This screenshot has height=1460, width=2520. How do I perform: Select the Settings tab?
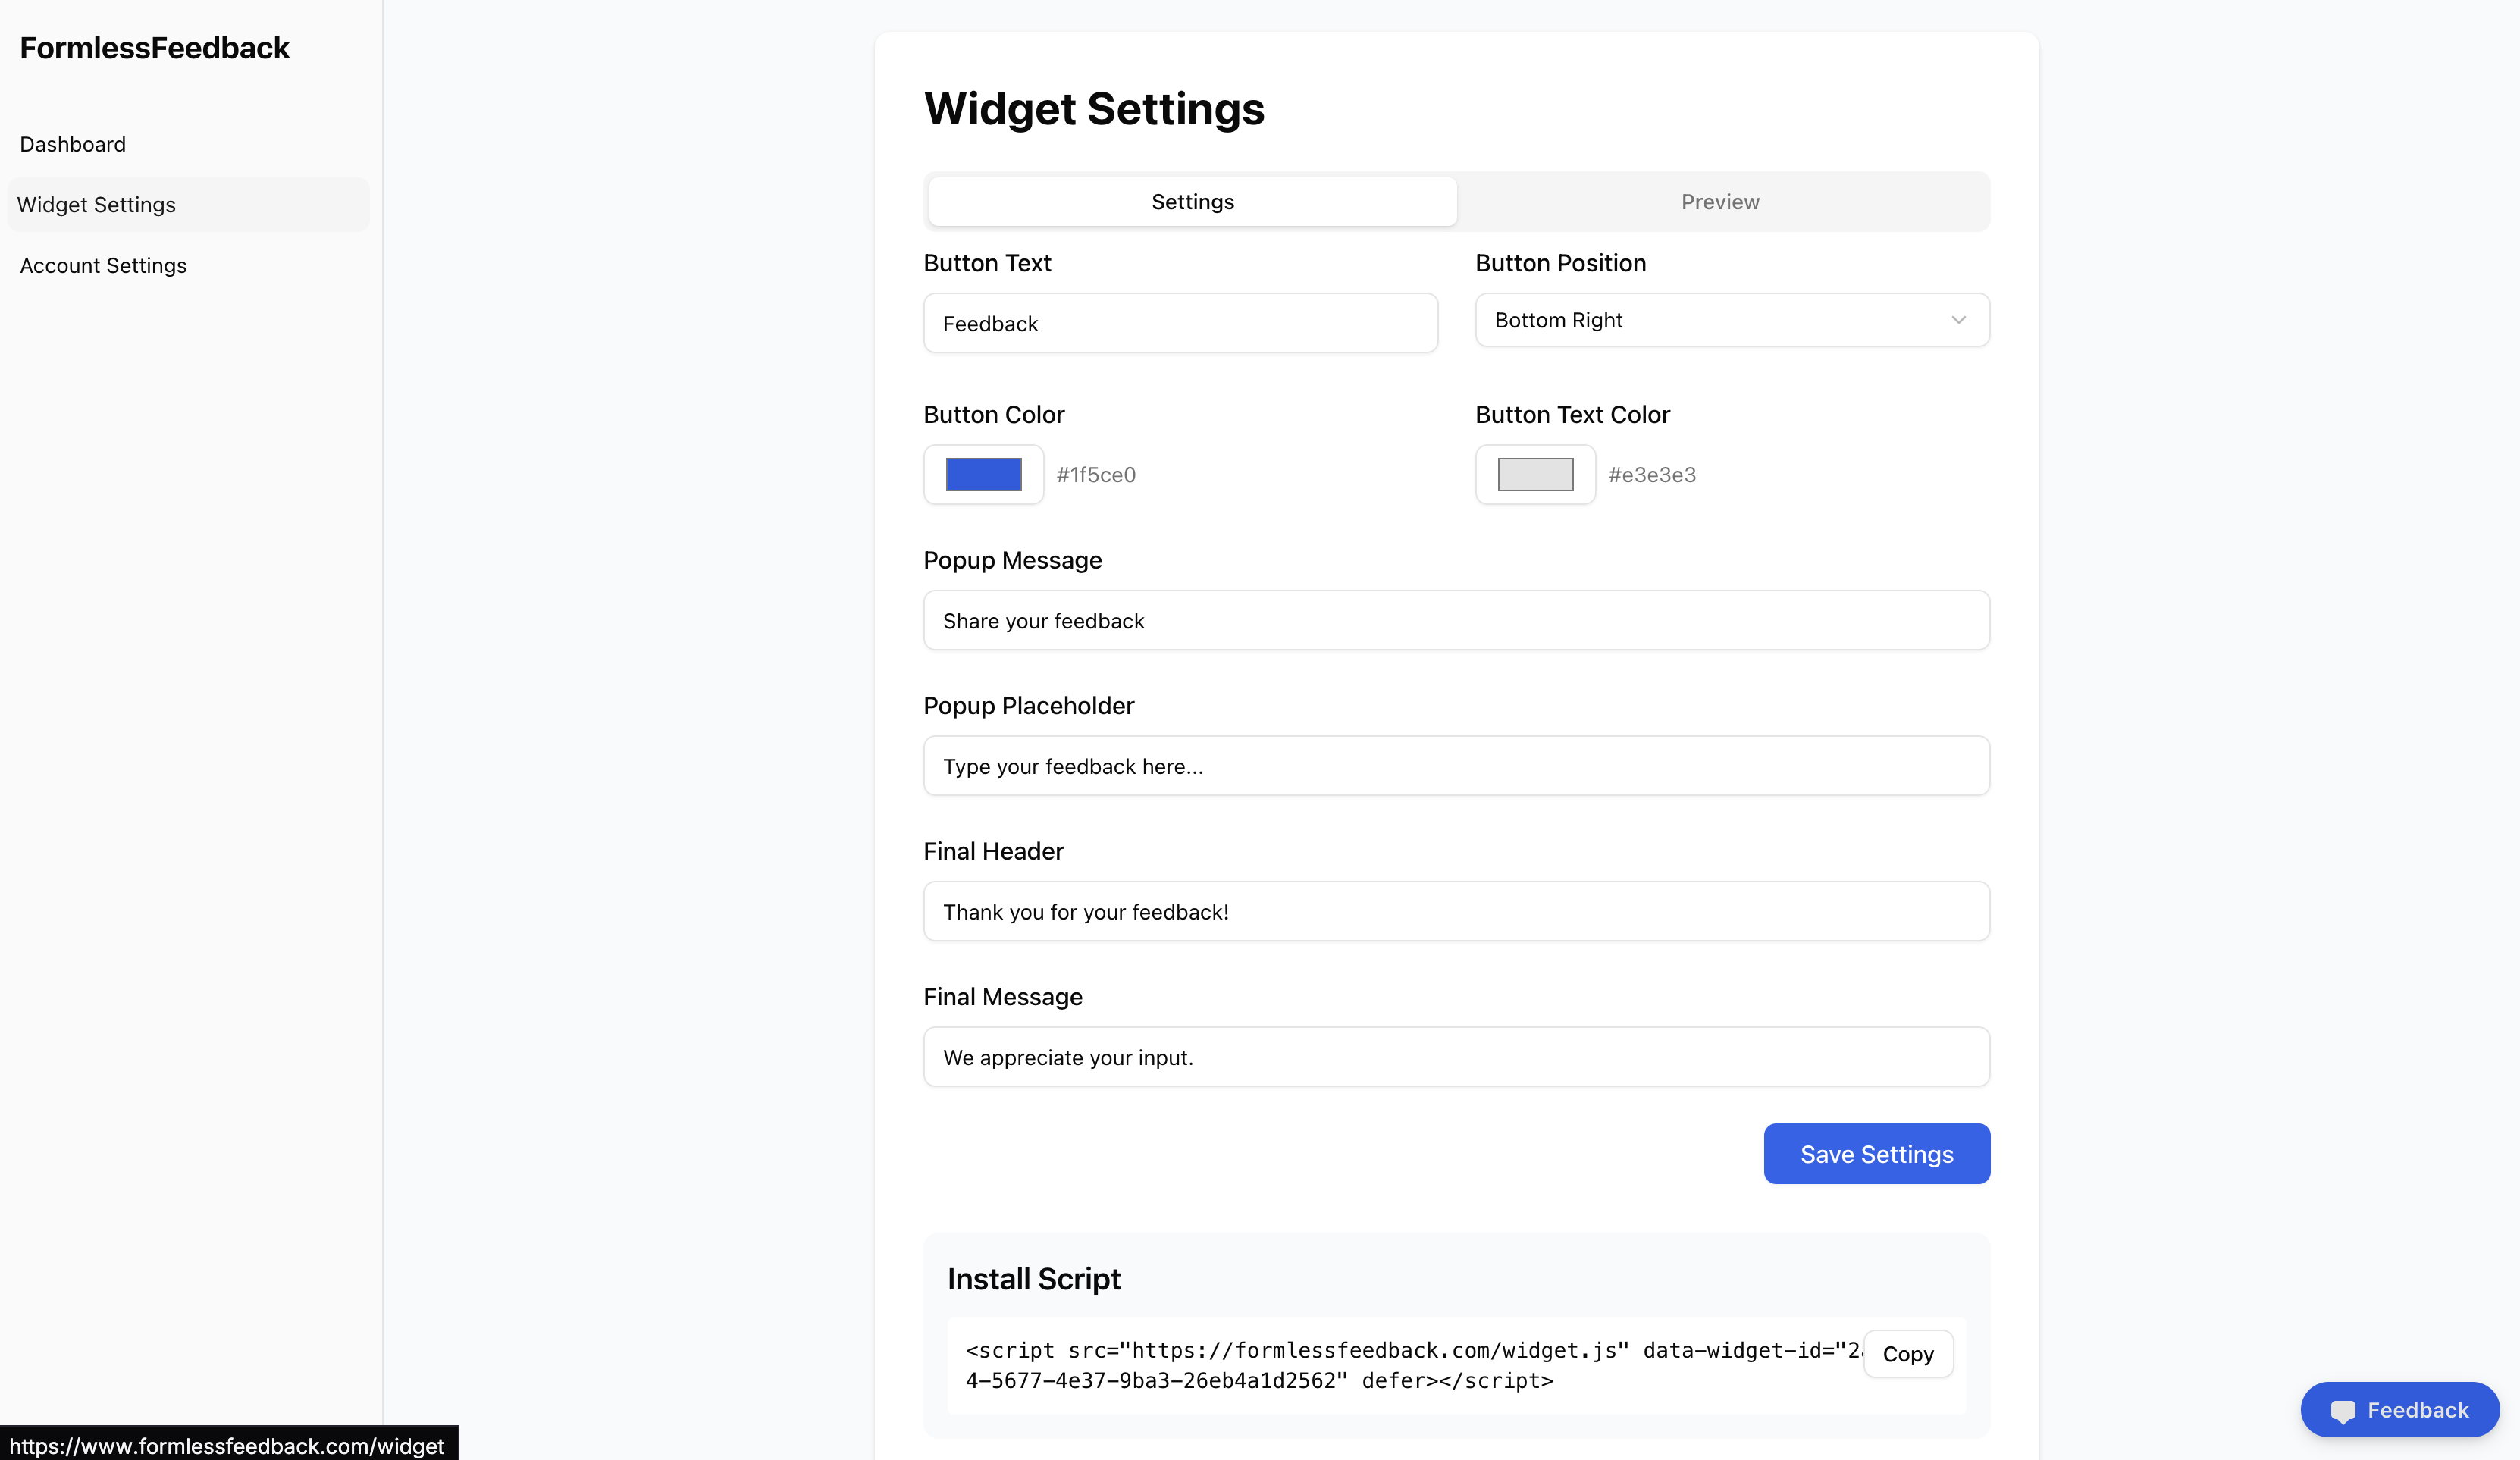(1192, 202)
